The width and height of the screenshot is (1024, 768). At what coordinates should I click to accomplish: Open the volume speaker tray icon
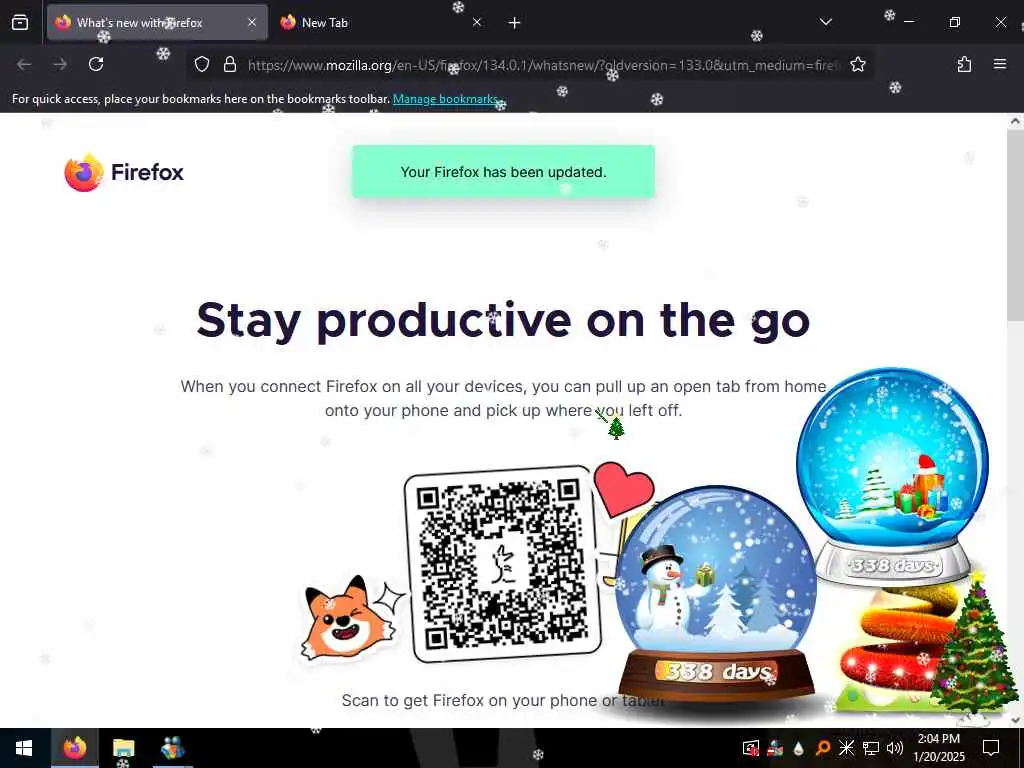click(895, 748)
